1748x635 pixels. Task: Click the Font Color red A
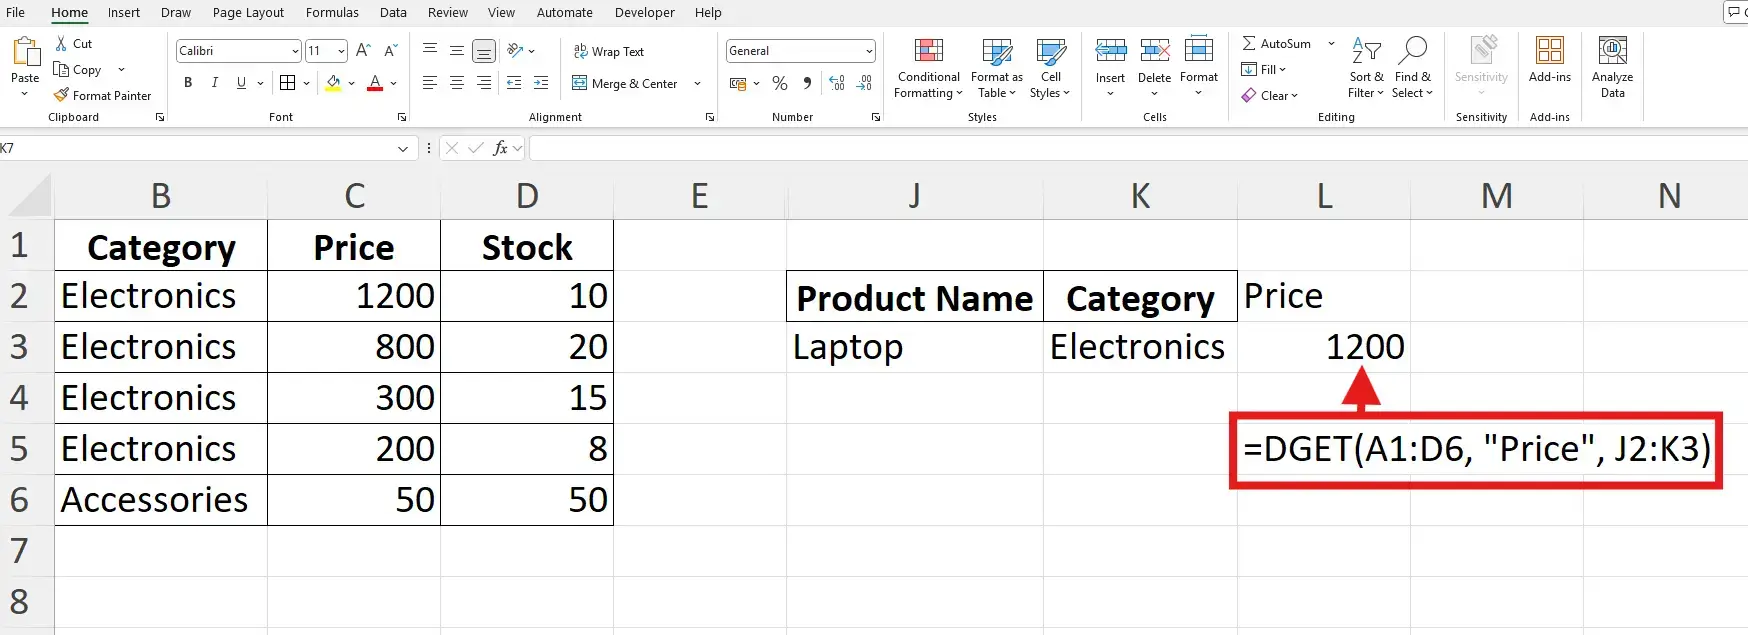375,83
